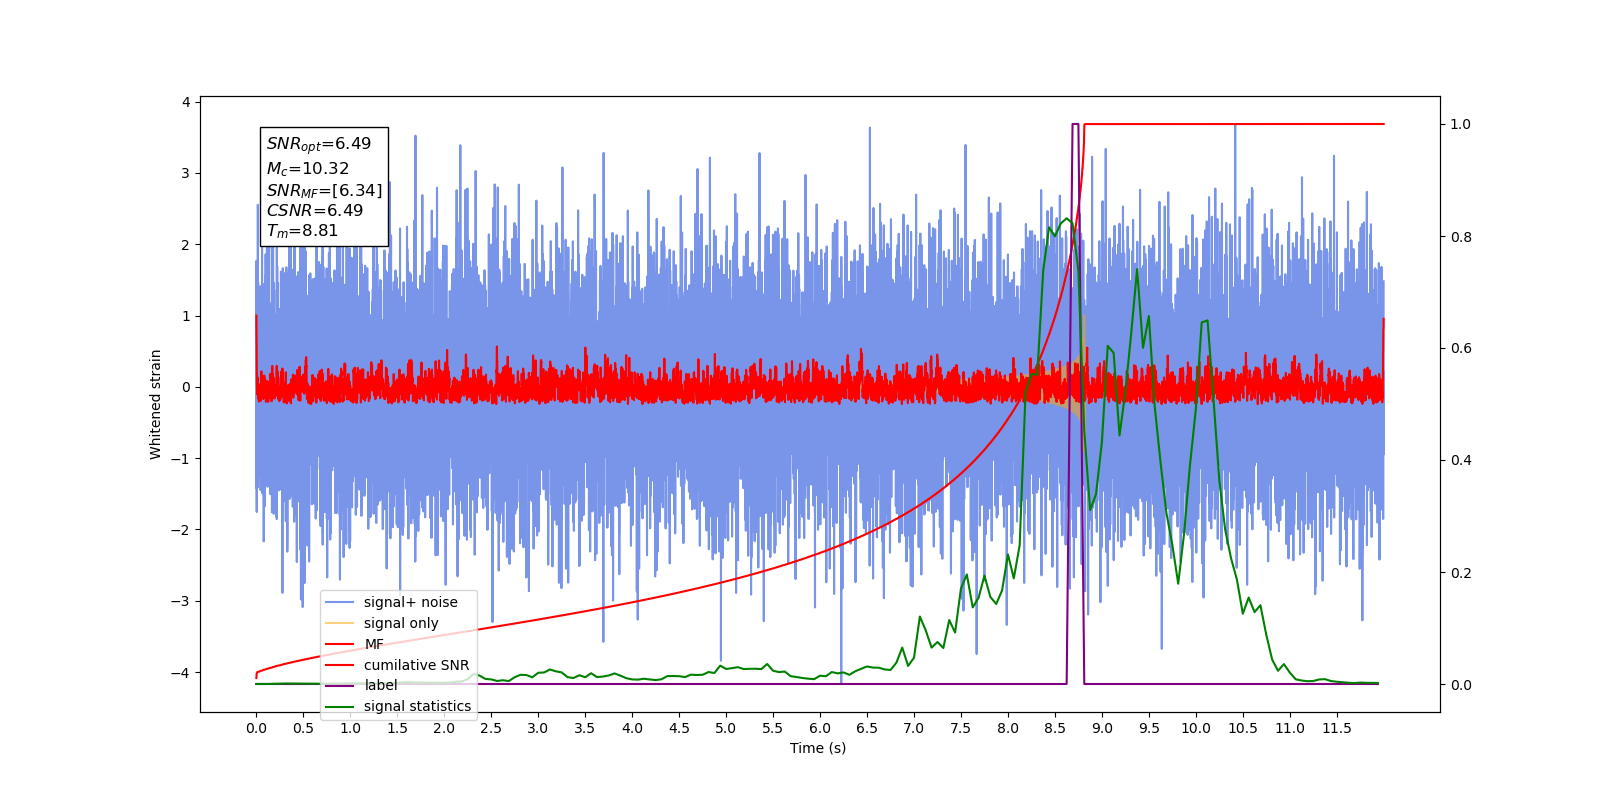This screenshot has width=1600, height=800.
Task: Click the 6.5 tick on the time axis
Action: 867,728
